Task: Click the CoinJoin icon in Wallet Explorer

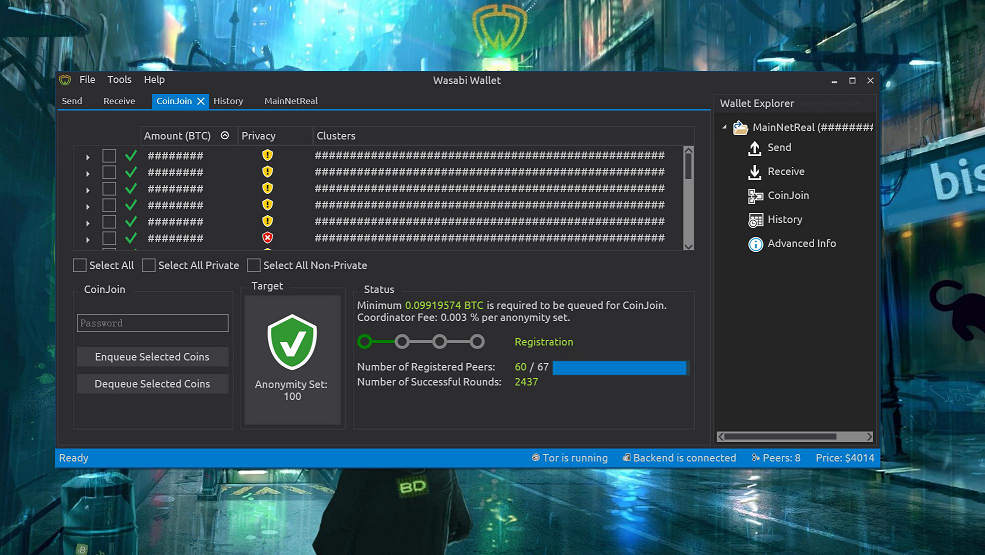Action: (755, 196)
